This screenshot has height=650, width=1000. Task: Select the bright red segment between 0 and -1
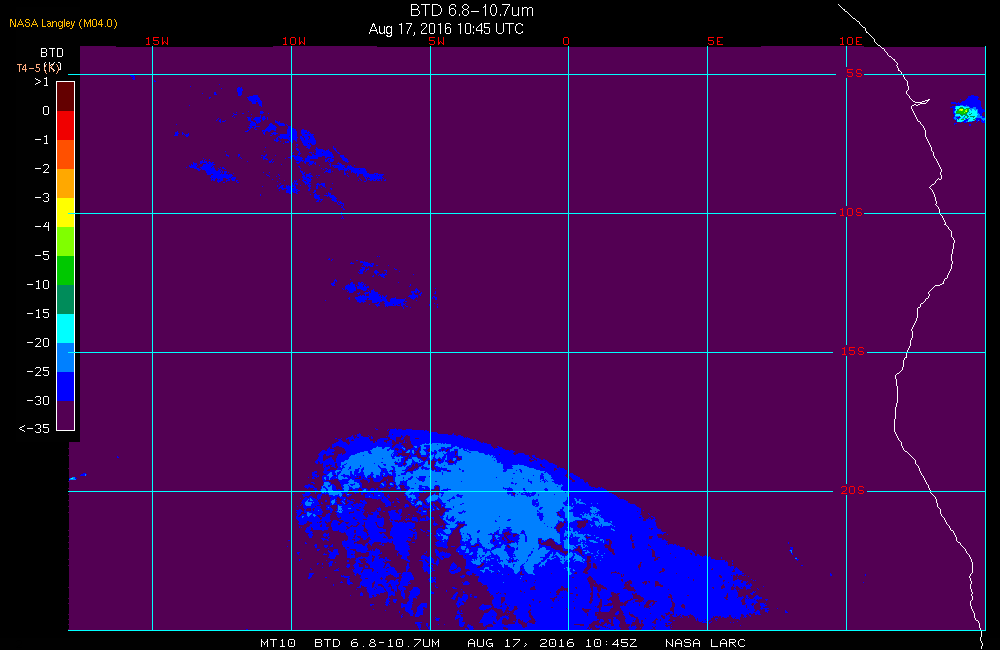click(x=66, y=125)
